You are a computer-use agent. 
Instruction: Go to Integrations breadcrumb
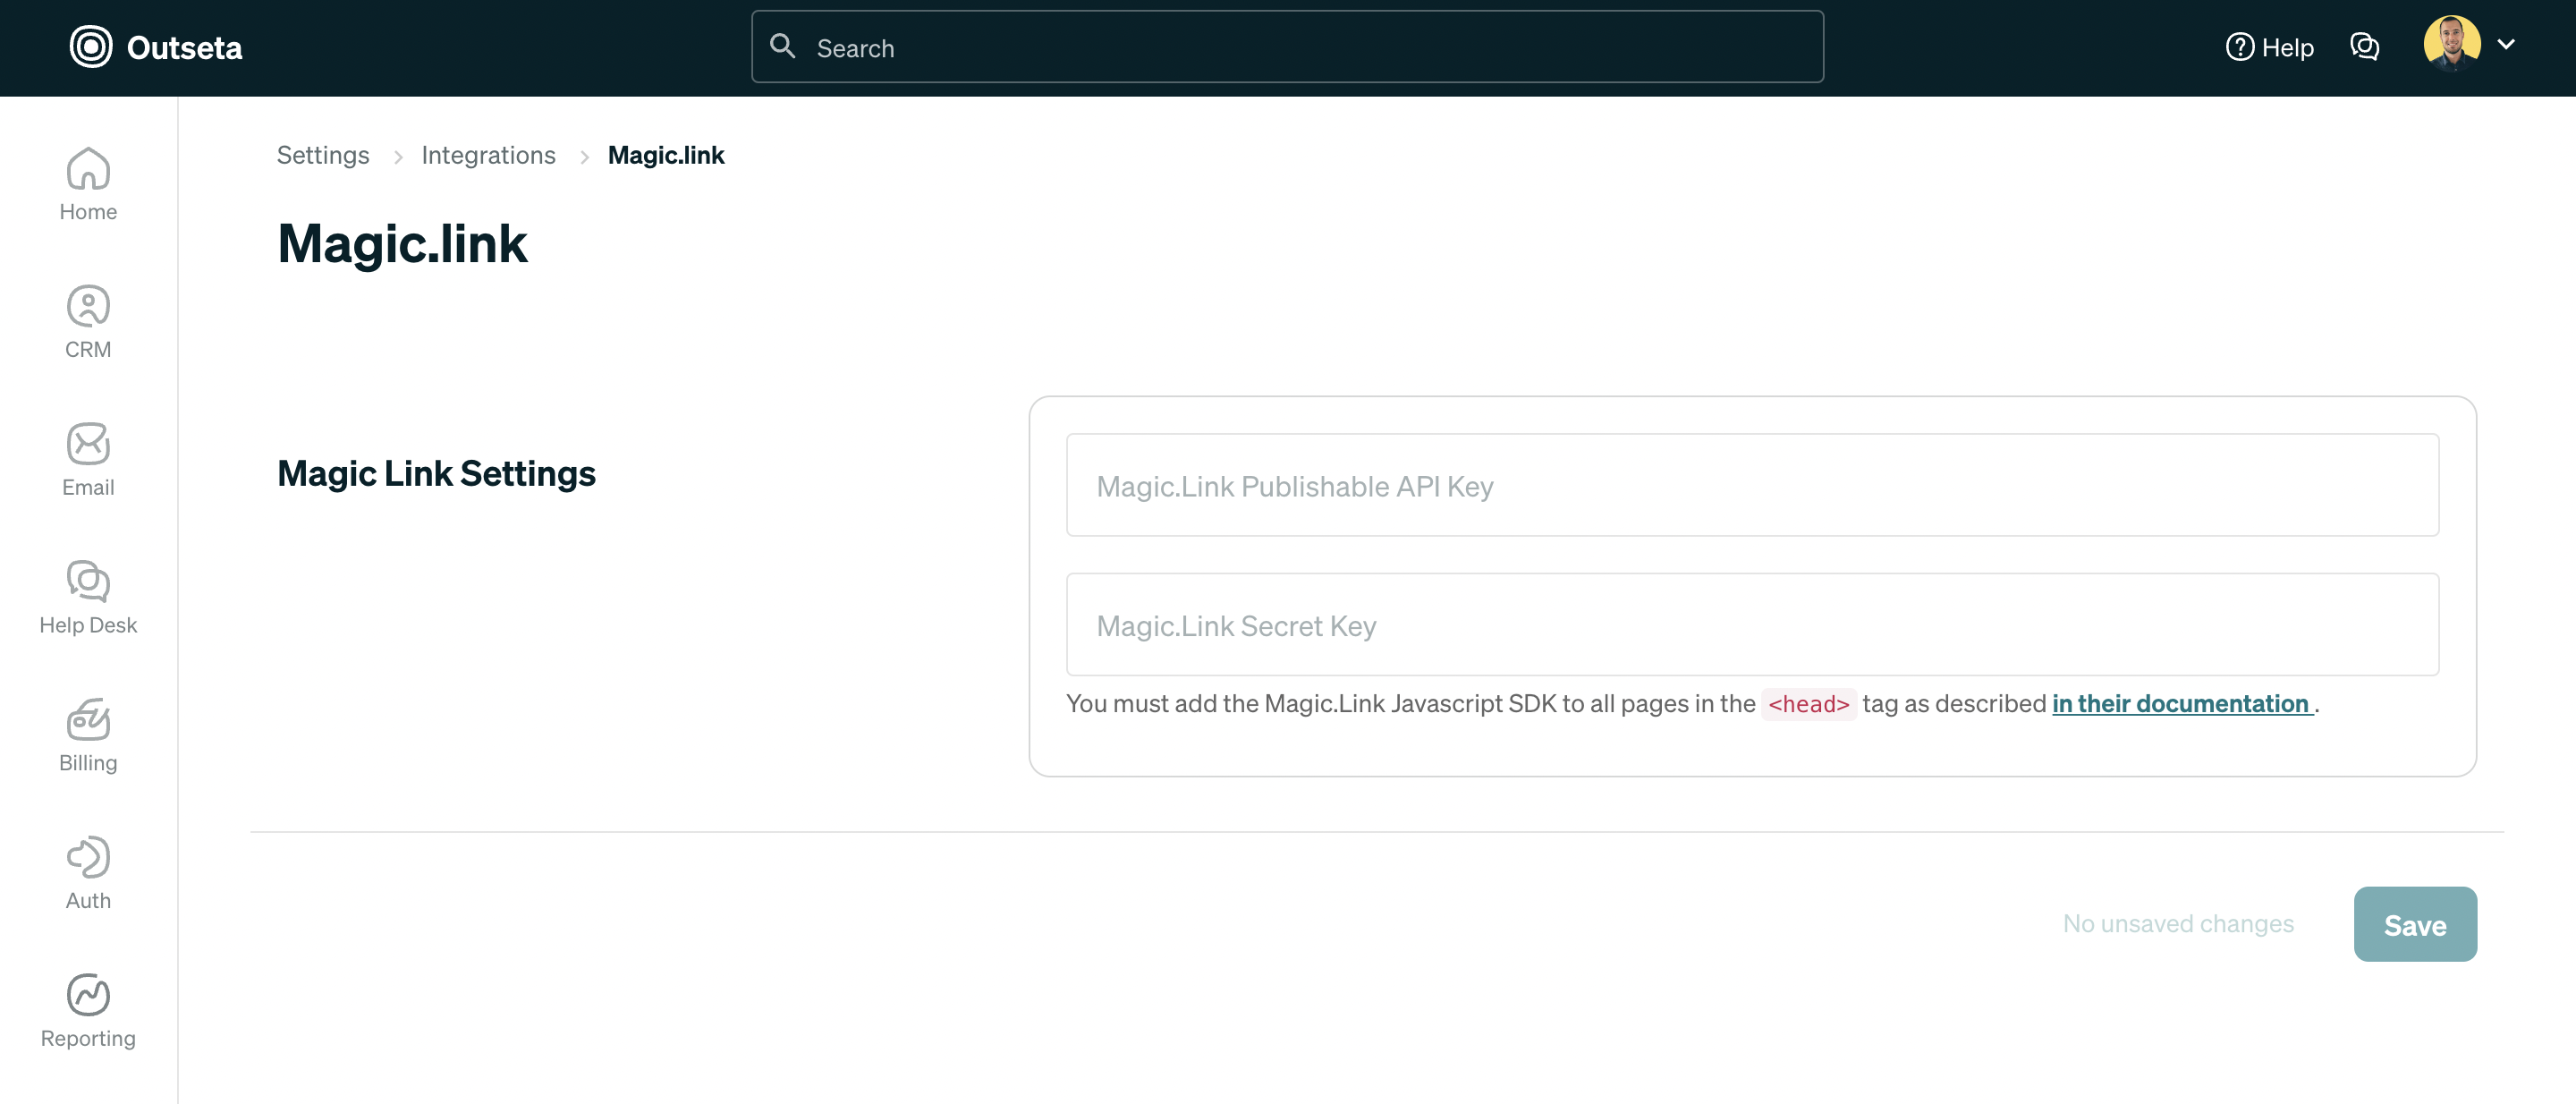(488, 155)
